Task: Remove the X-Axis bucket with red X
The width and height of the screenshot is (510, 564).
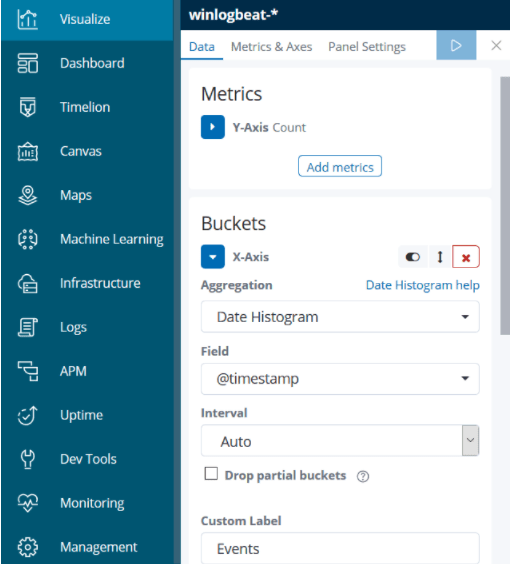Action: click(466, 257)
